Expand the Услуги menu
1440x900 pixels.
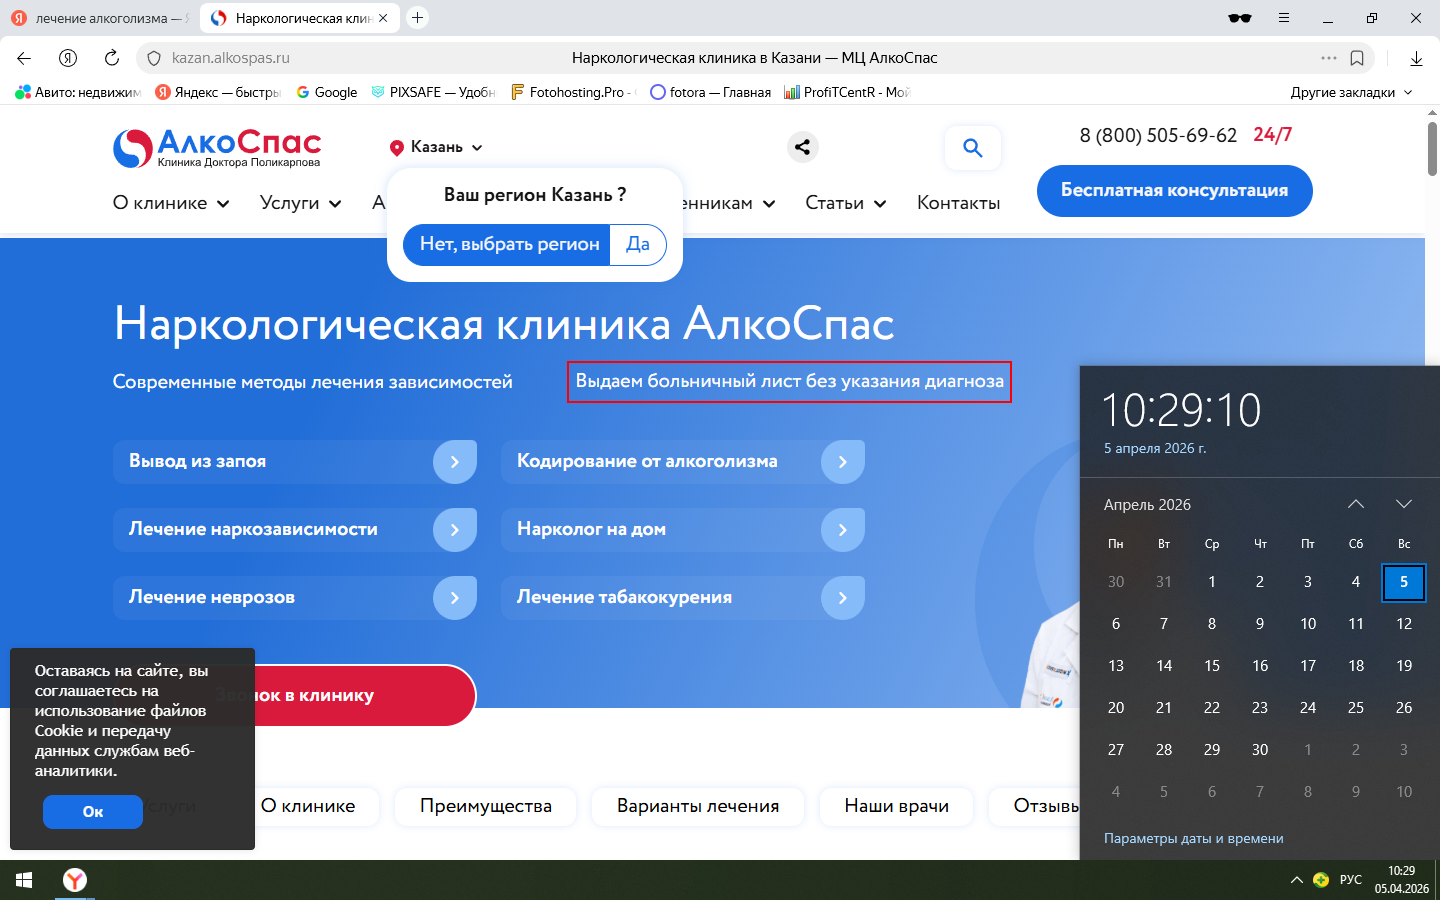point(301,203)
